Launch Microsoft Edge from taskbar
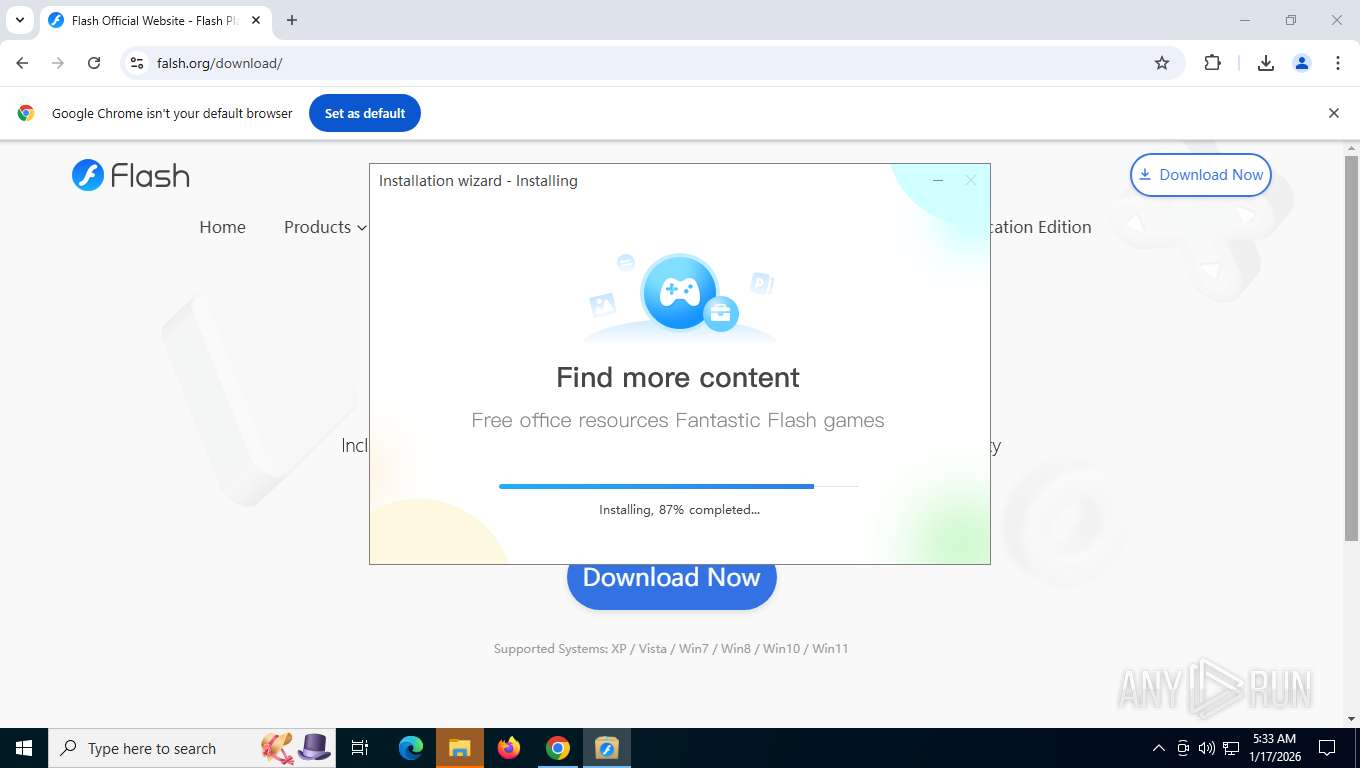 tap(411, 748)
